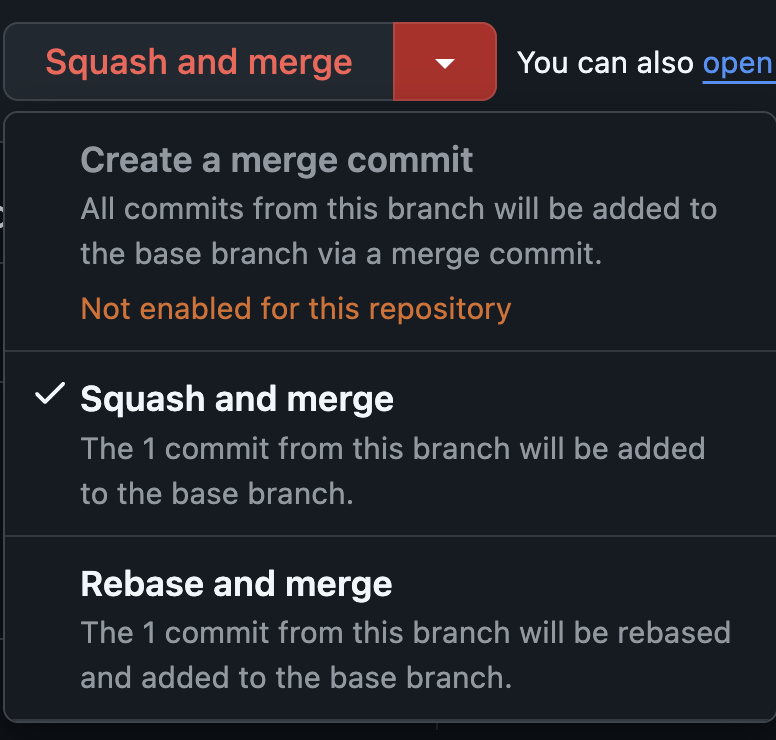Pick the "Rebase and merge" option
This screenshot has height=740, width=776.
(236, 584)
